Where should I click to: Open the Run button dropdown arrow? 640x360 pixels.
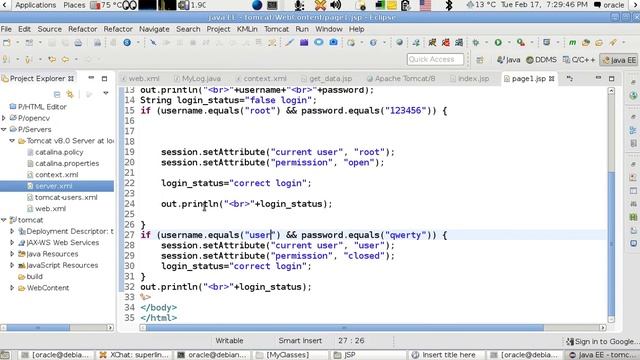click(509, 42)
